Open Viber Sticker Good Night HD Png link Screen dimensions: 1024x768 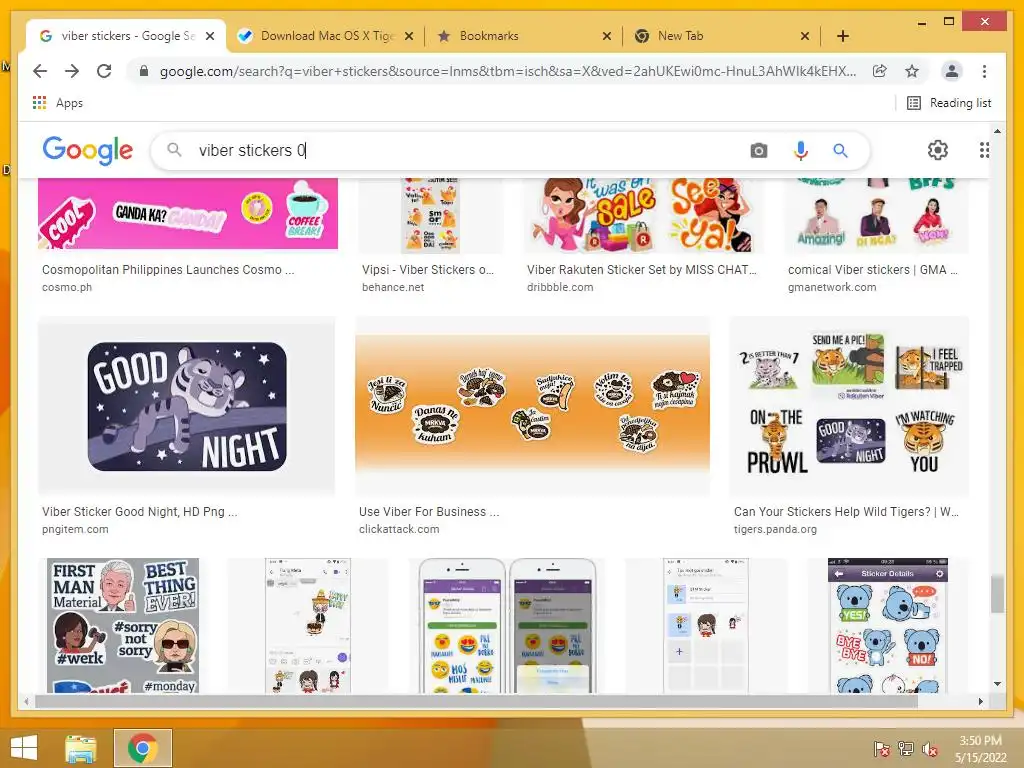pyautogui.click(x=139, y=512)
